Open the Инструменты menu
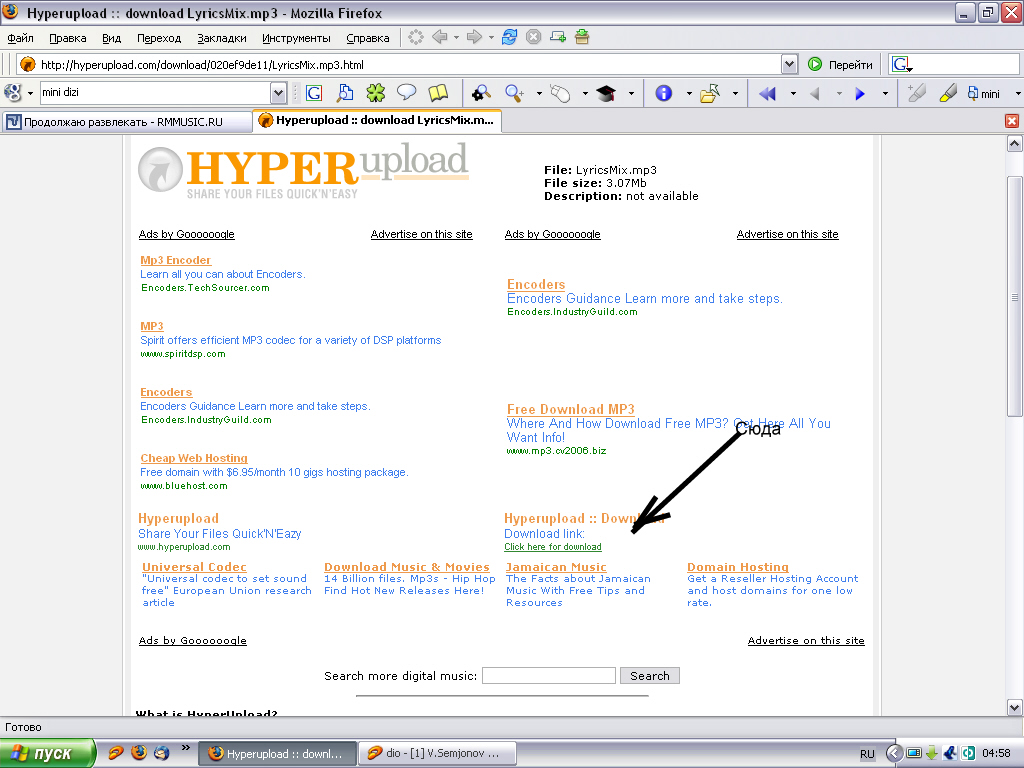 pyautogui.click(x=296, y=38)
